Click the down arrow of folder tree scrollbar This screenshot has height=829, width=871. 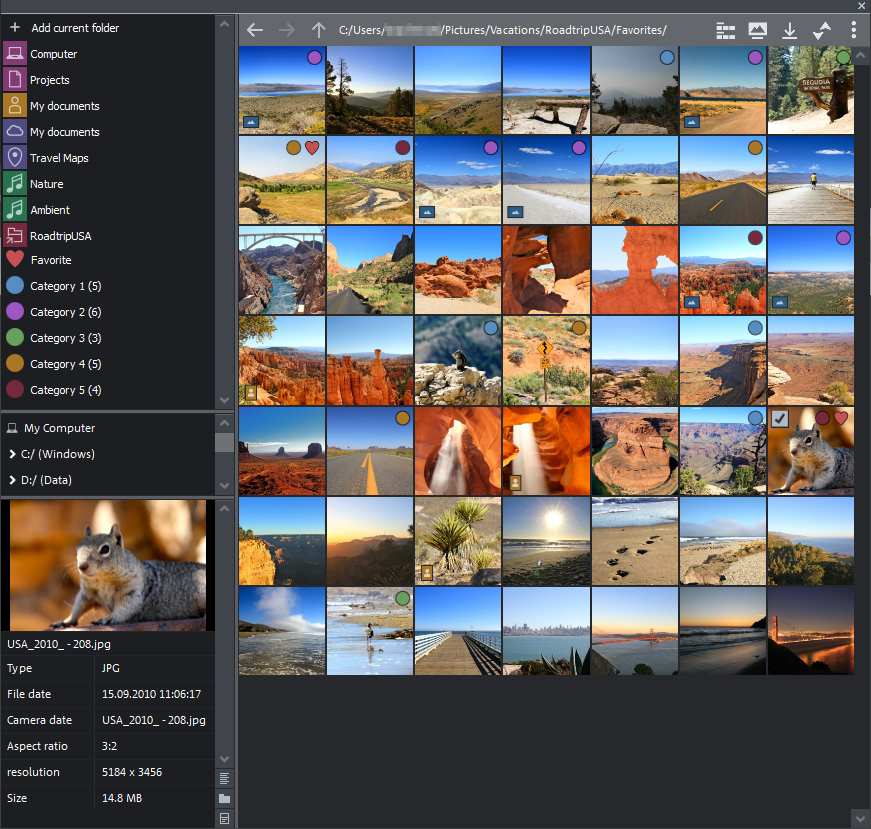click(x=224, y=486)
